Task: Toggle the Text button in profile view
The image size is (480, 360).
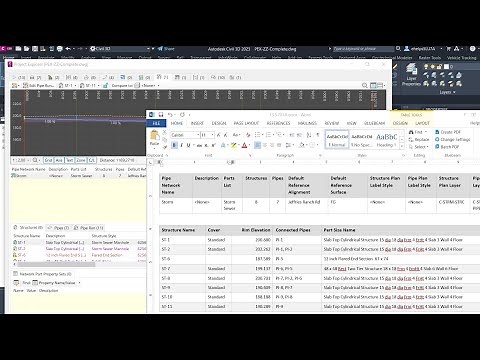Action: (x=70, y=160)
